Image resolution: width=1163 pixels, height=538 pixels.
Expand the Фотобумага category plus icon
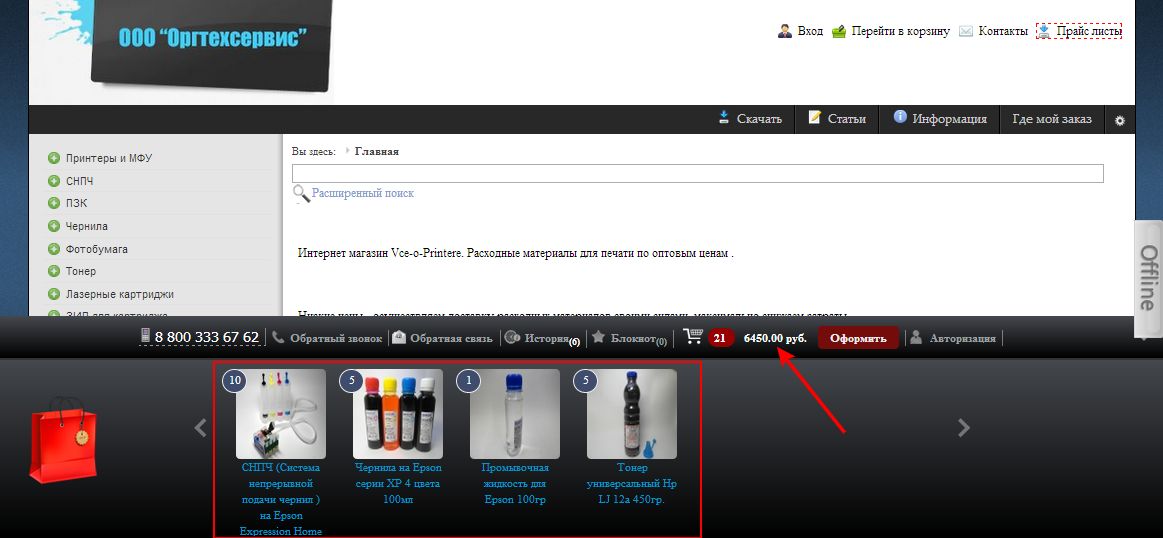(53, 249)
